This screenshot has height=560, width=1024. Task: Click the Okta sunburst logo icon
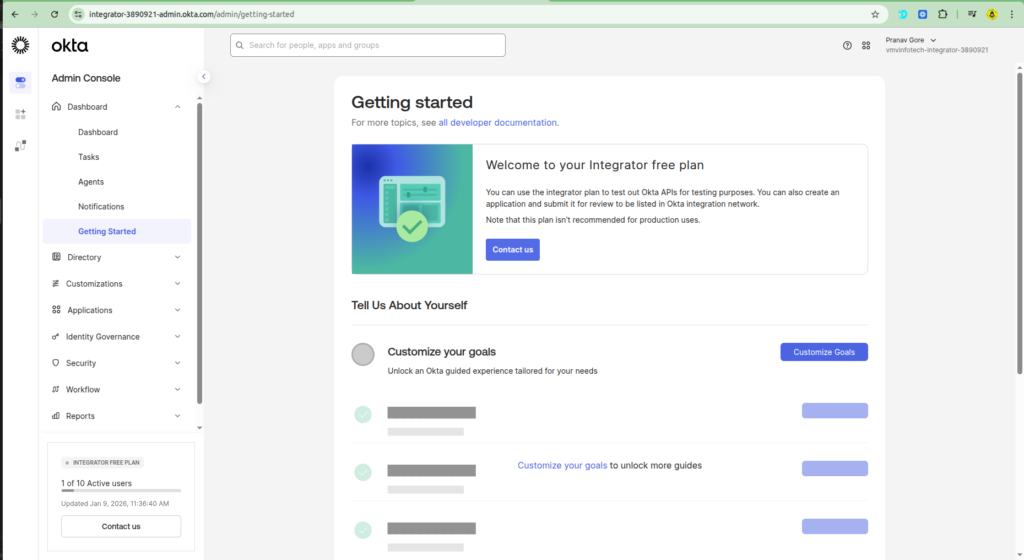pyautogui.click(x=20, y=45)
